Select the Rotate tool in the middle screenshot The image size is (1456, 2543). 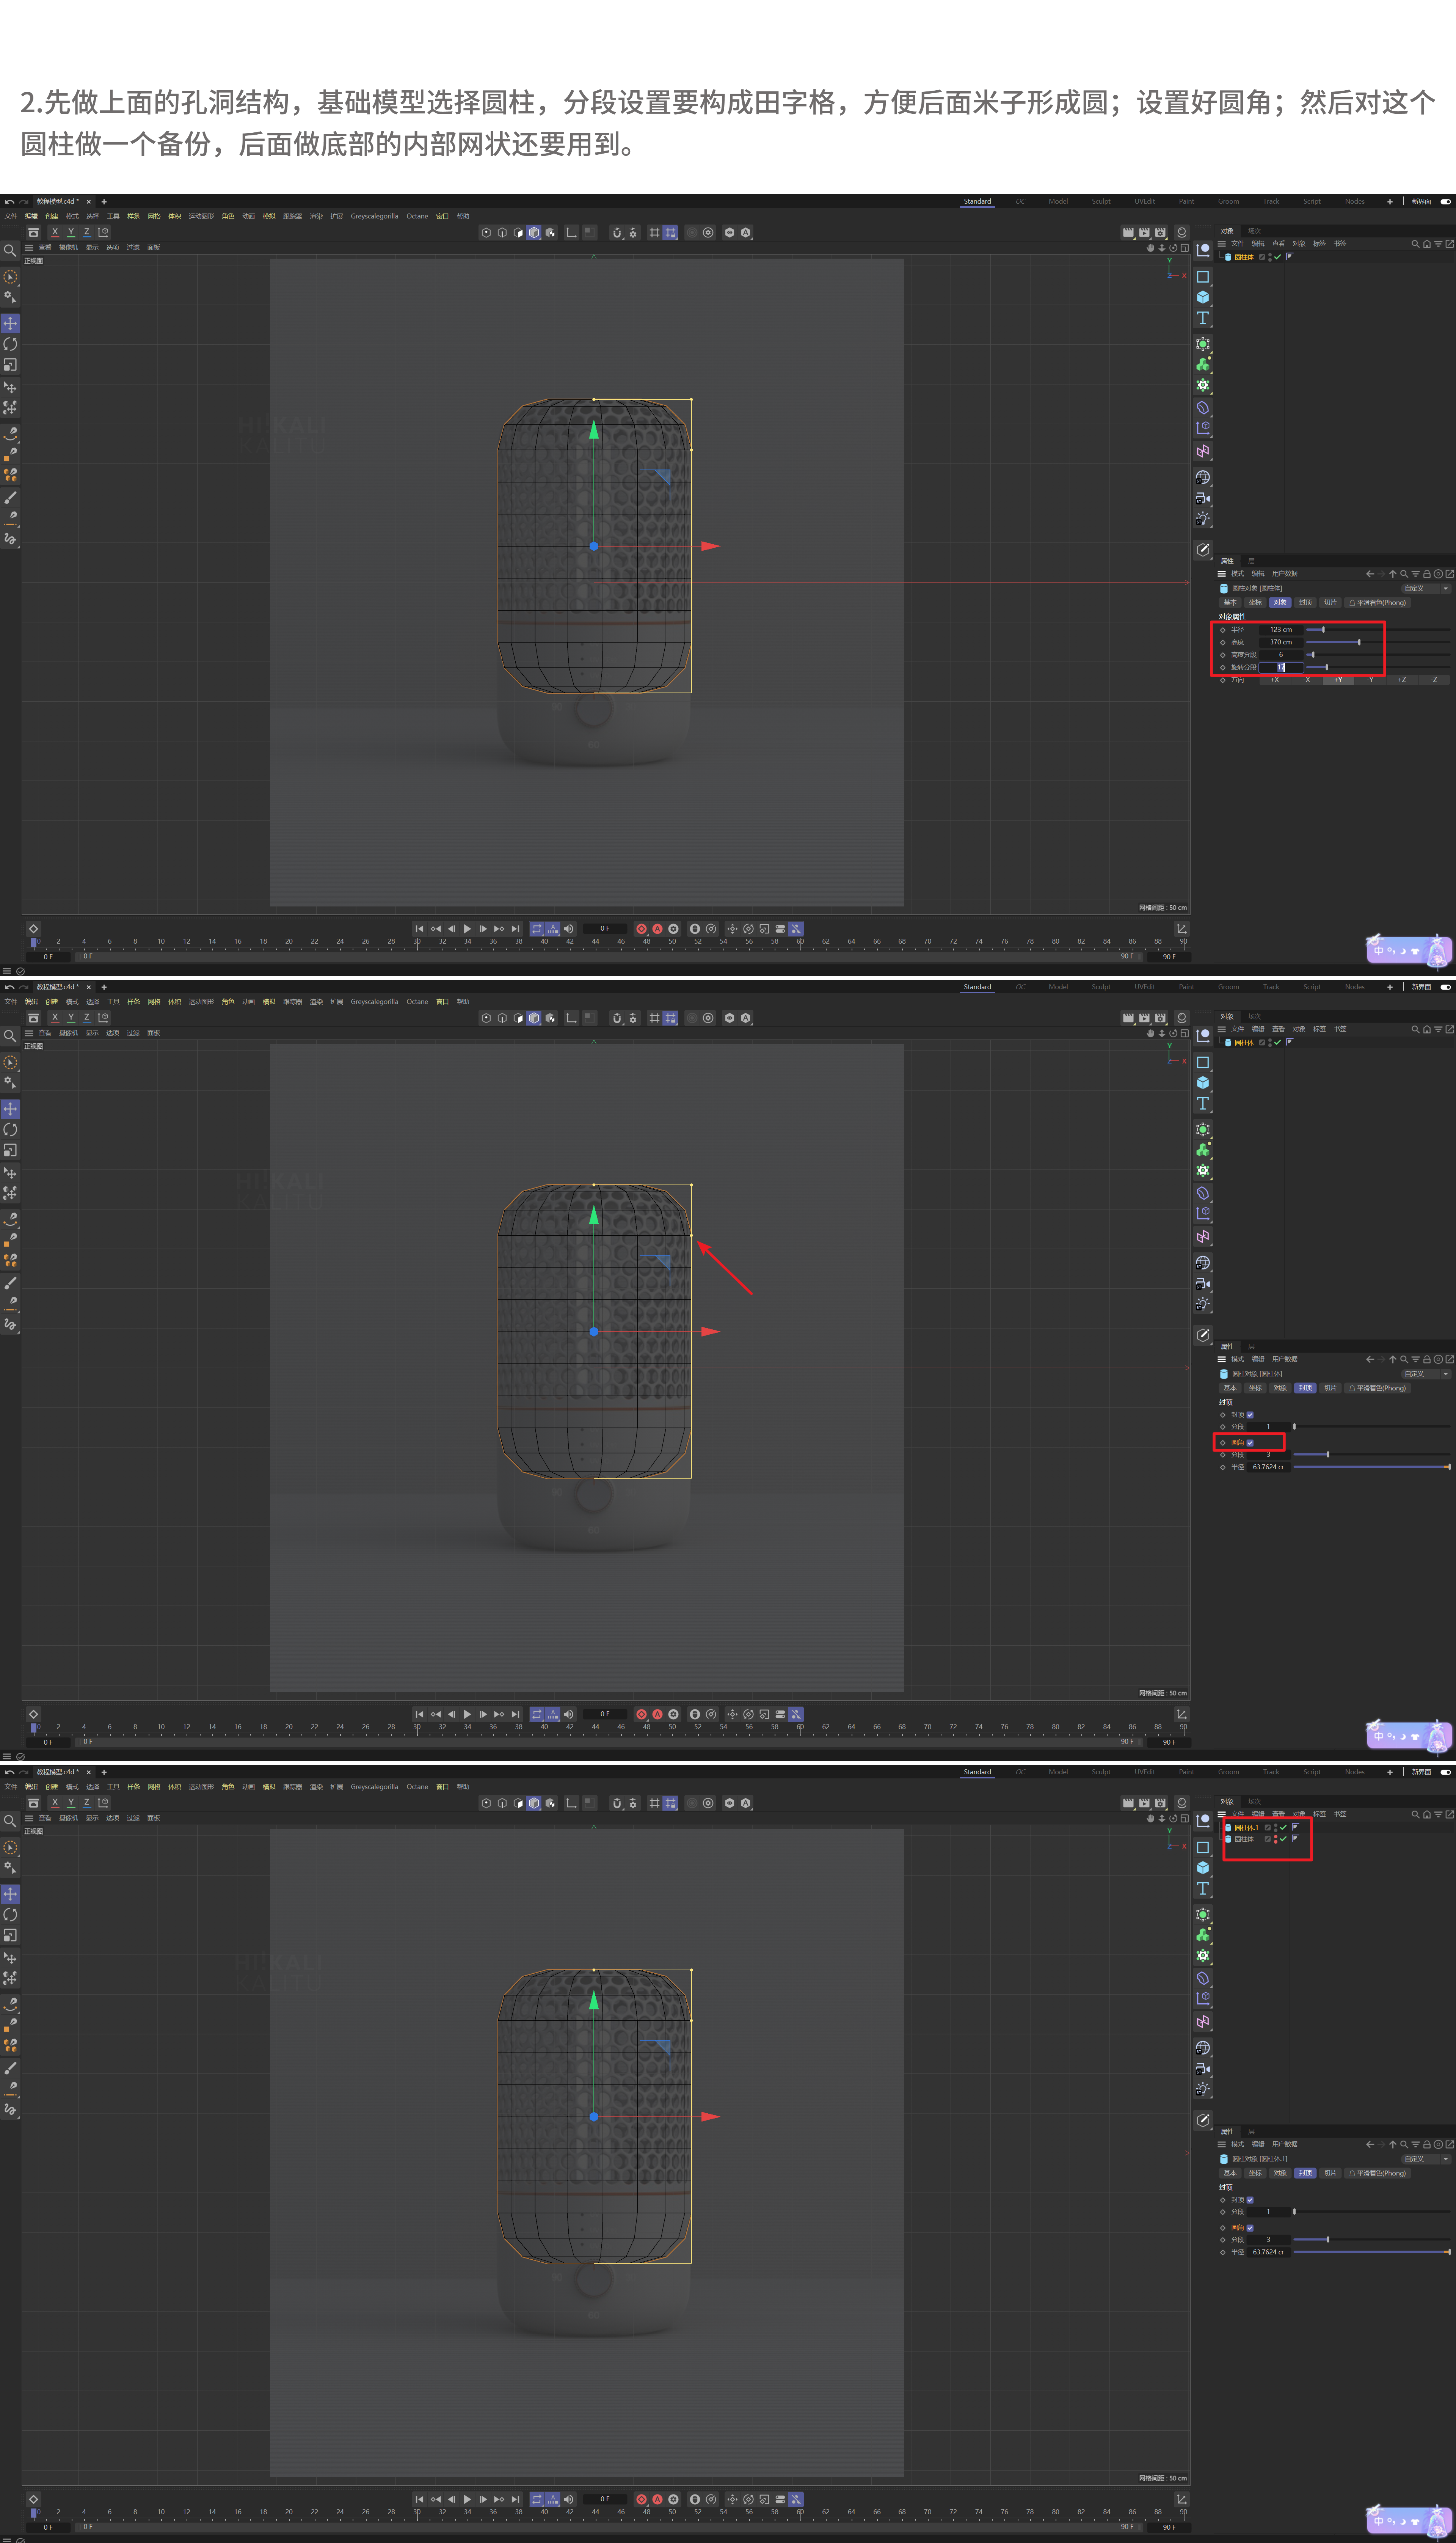[x=10, y=1129]
